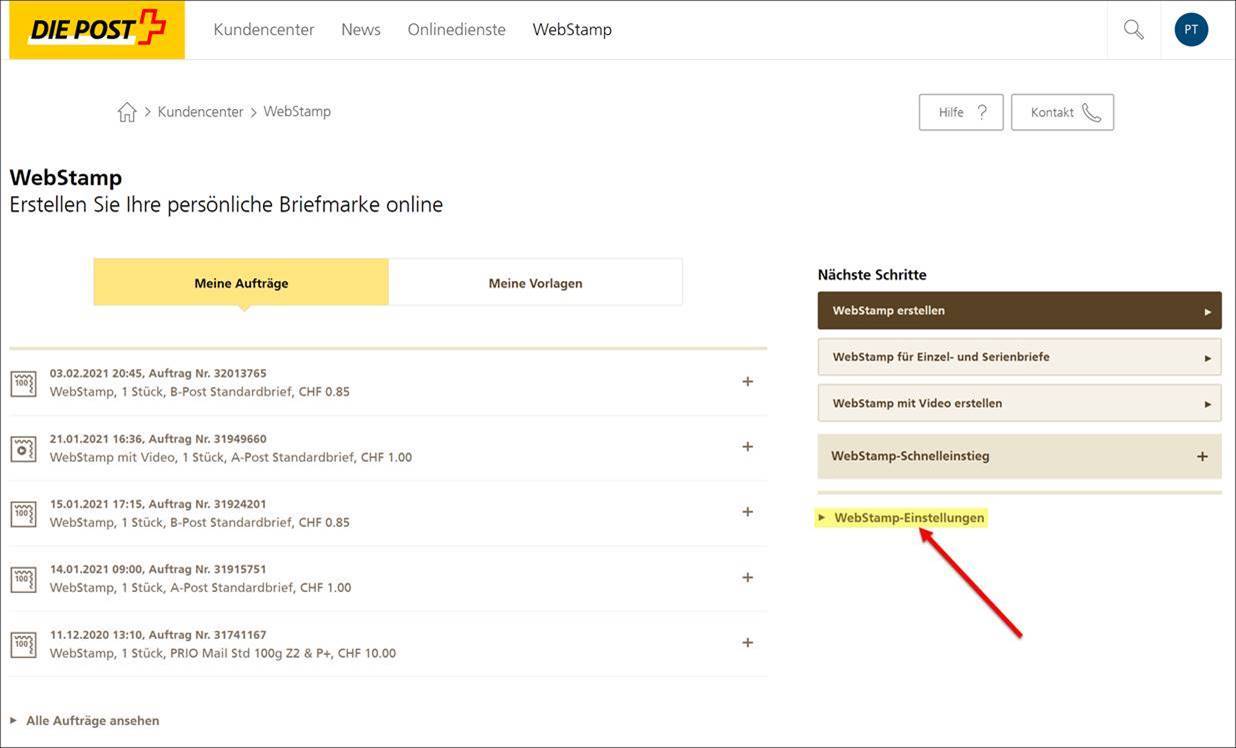Select text '11.12.2020 13:10, Auftrag Nr. 31741167'
The height and width of the screenshot is (748, 1236).
158,634
